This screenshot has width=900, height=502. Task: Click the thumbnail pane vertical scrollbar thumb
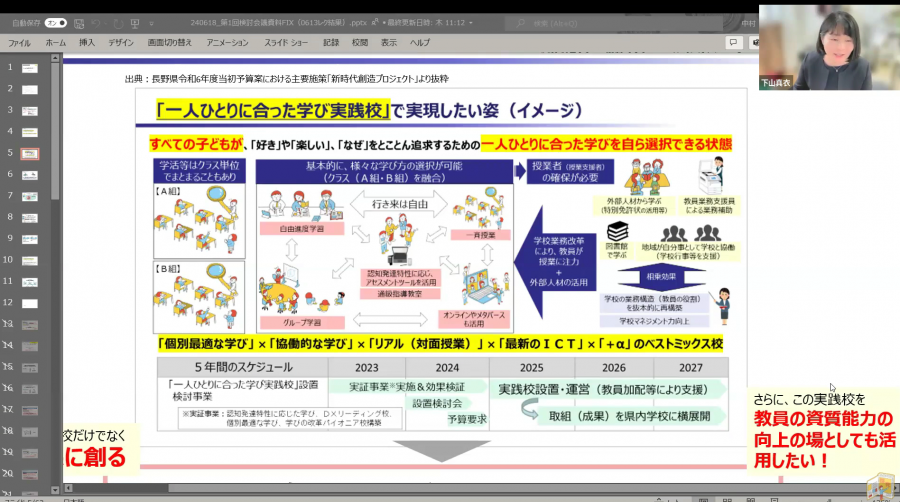coord(55,131)
